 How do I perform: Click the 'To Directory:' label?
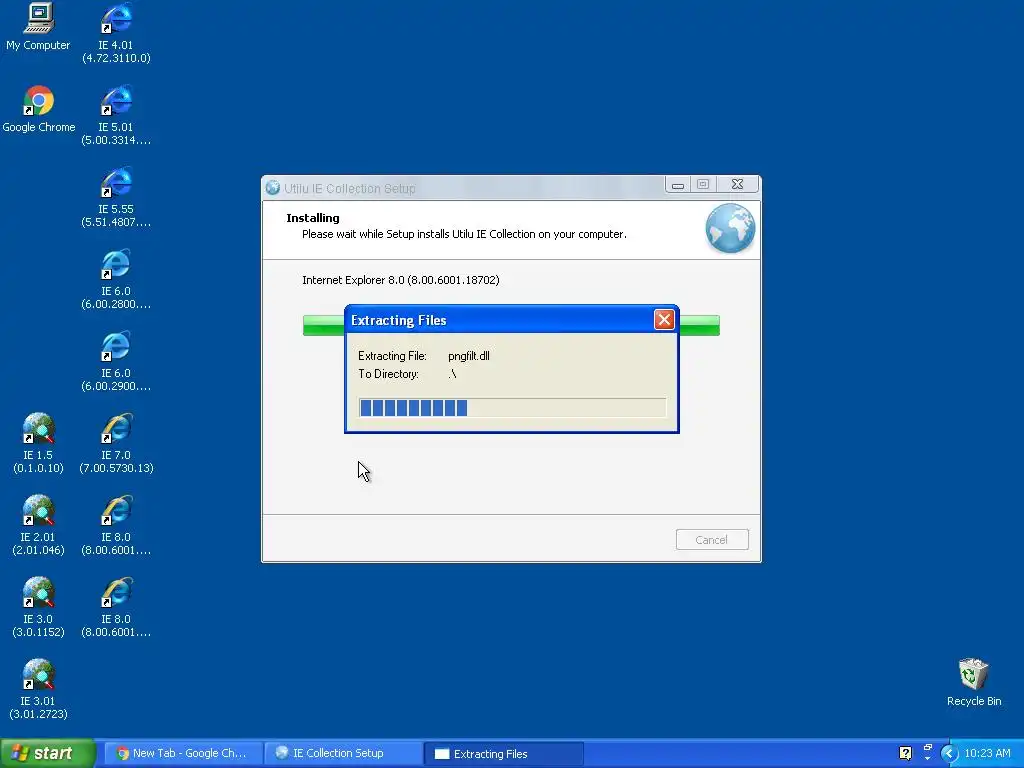(x=389, y=374)
